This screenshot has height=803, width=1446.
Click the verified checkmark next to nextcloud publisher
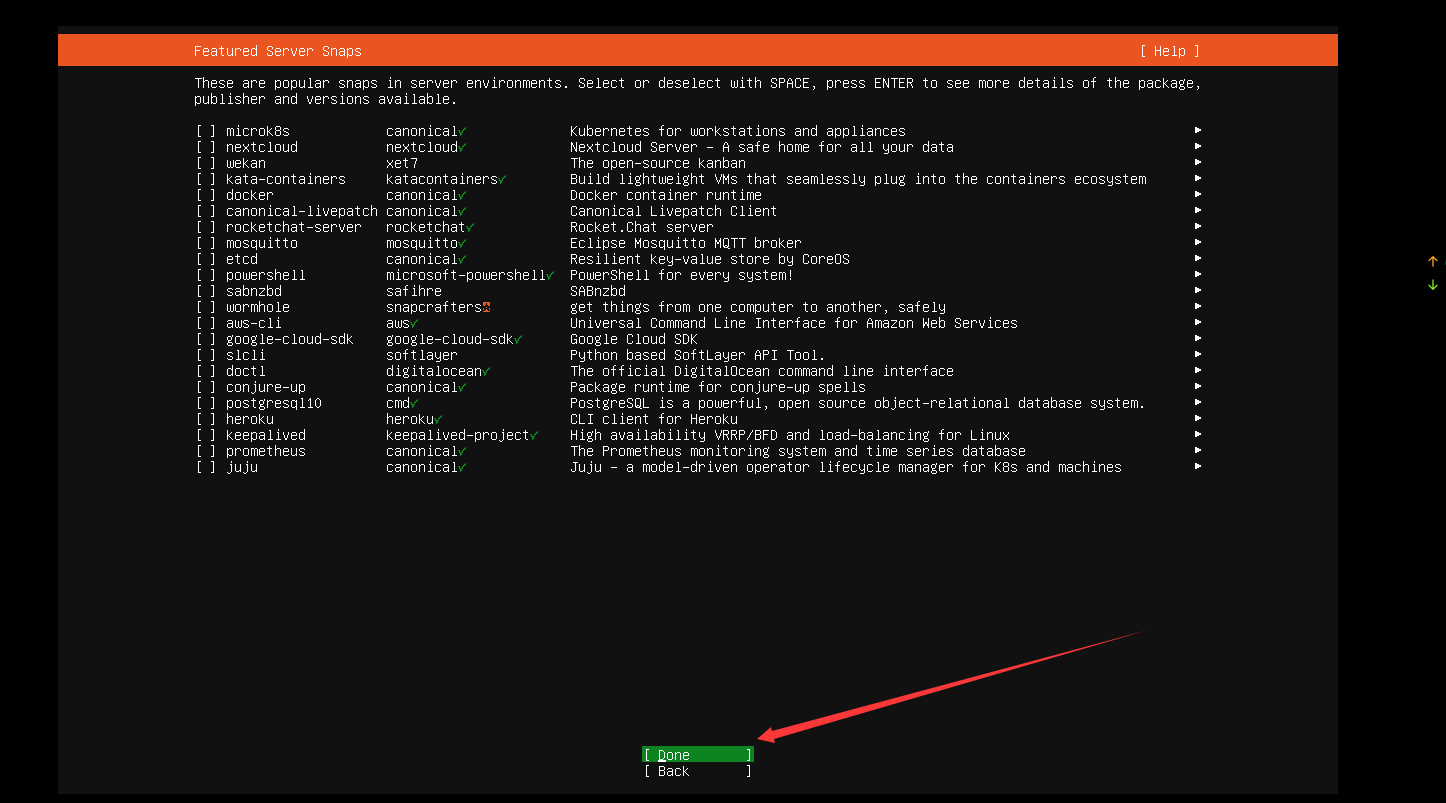(462, 147)
